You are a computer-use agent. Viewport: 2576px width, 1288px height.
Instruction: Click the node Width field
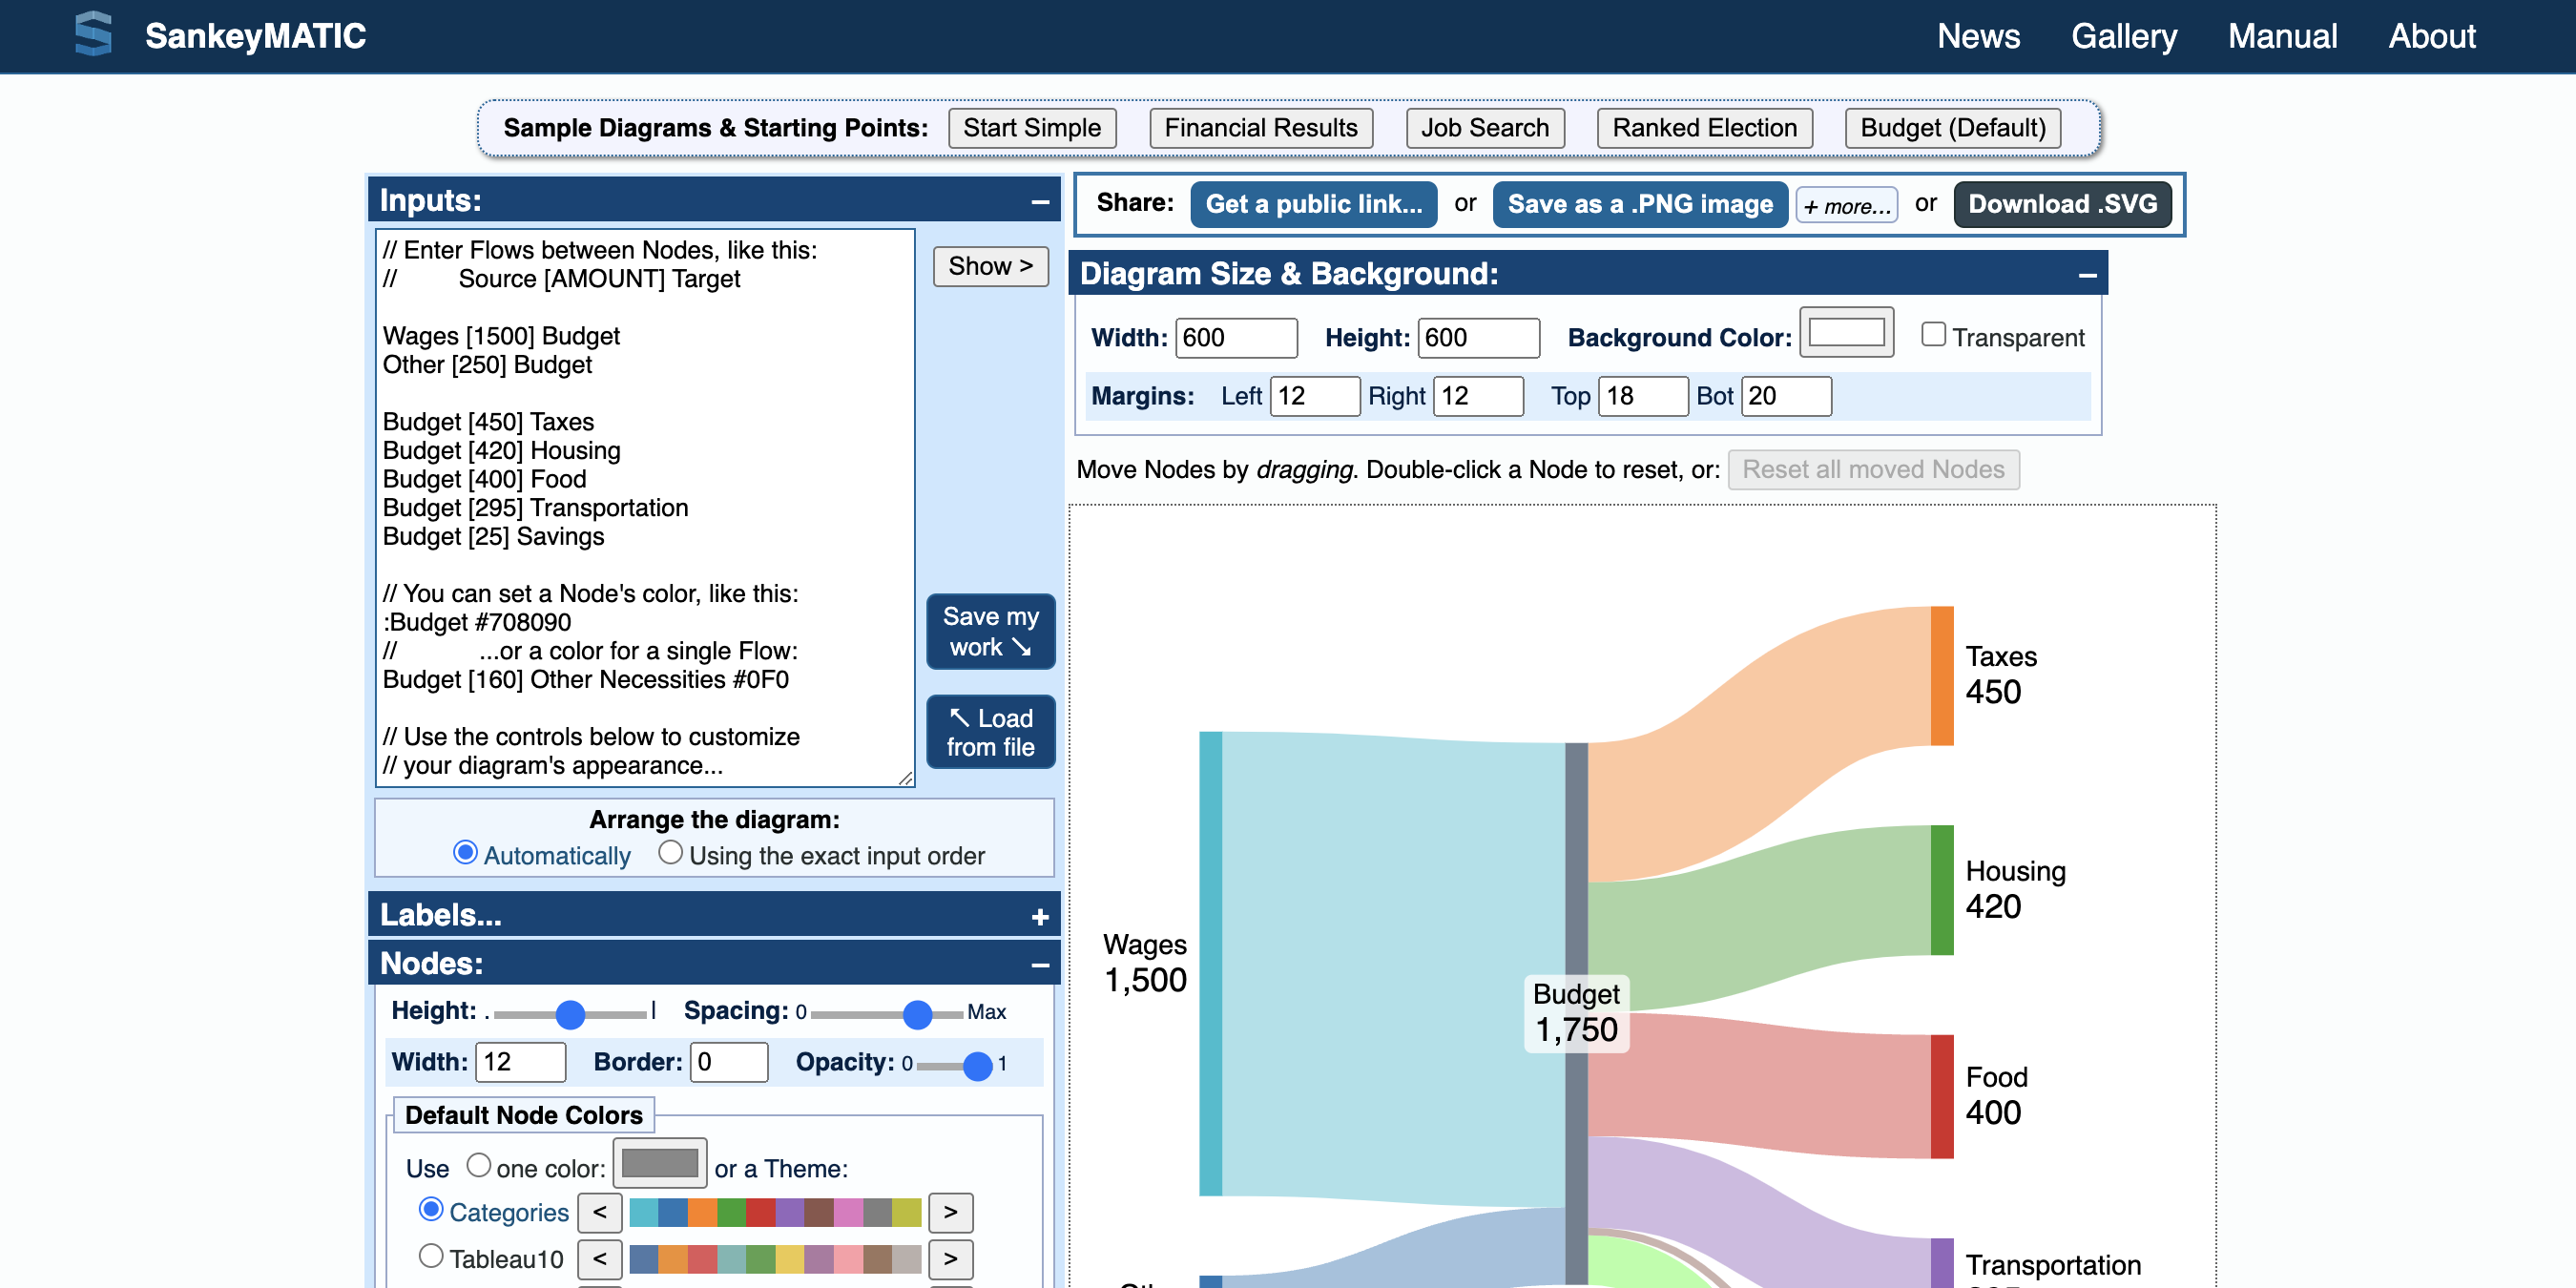point(520,1062)
